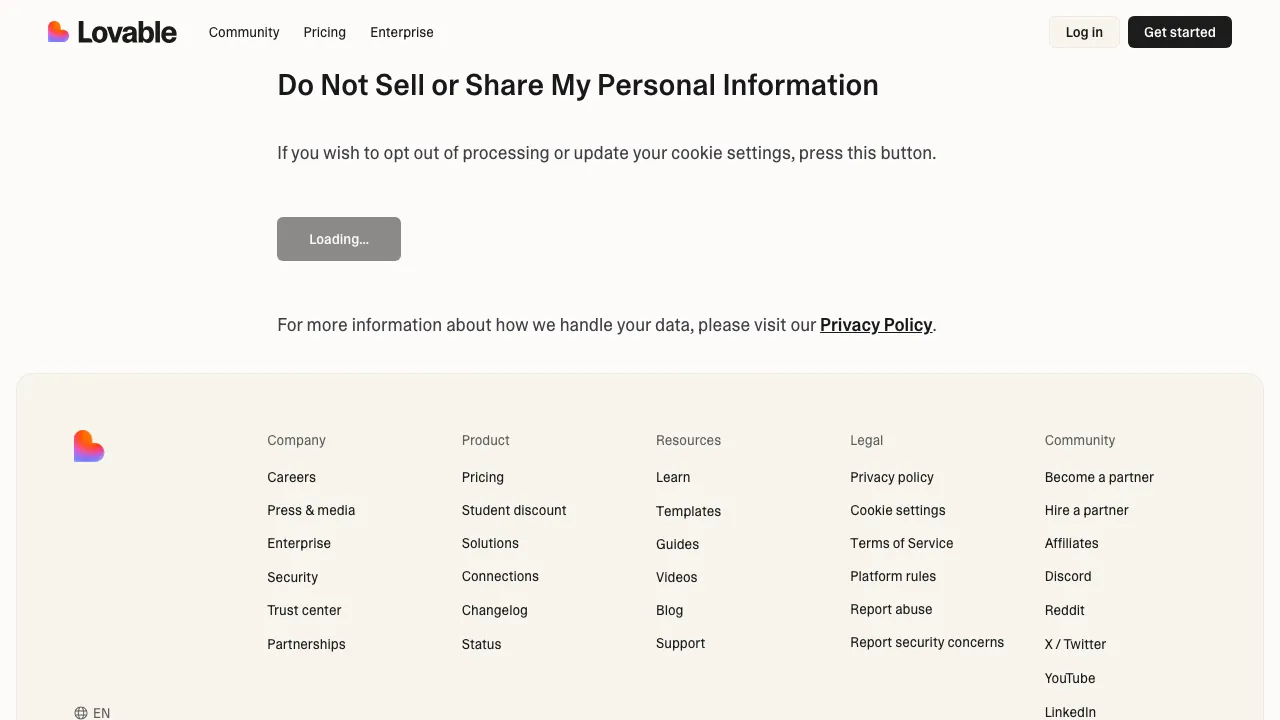Open Careers footer link
The height and width of the screenshot is (720, 1280).
click(x=291, y=477)
